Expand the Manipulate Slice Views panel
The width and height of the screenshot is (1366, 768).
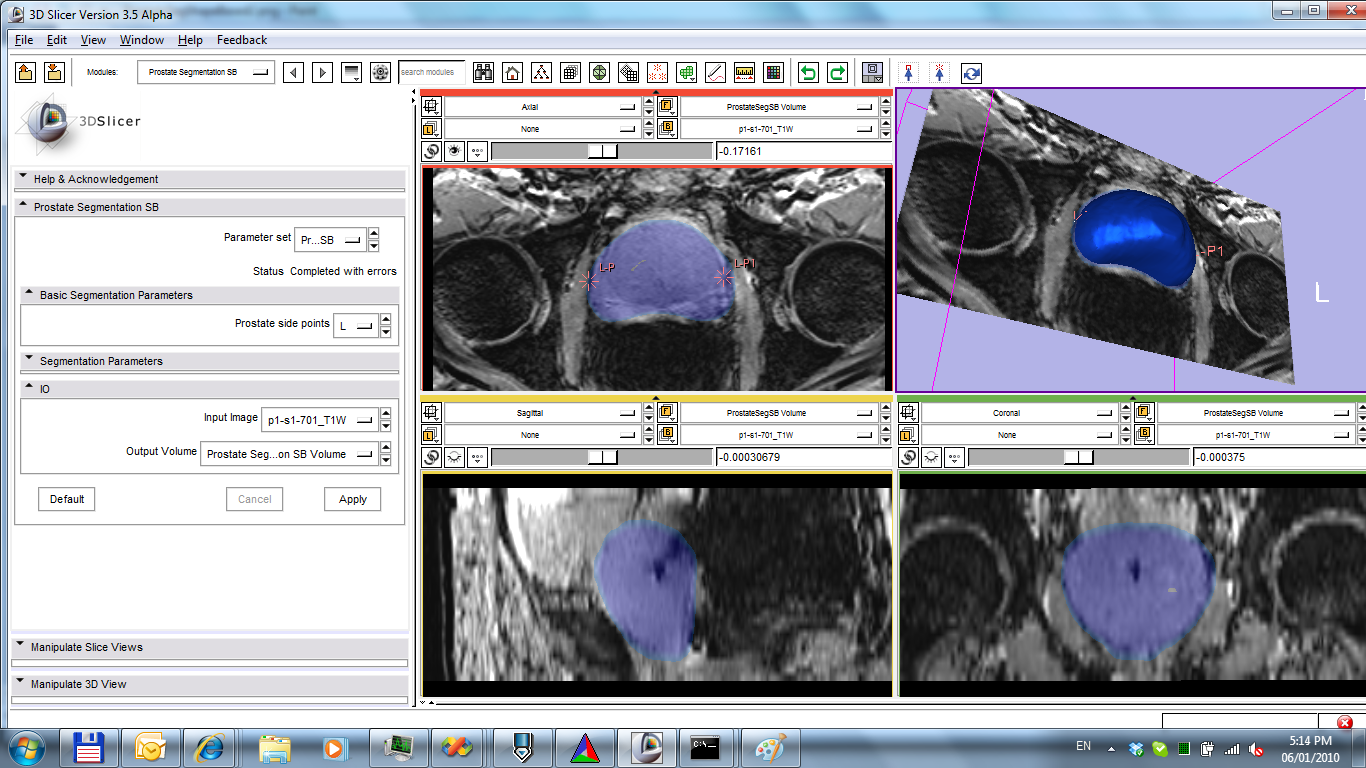pyautogui.click(x=87, y=647)
